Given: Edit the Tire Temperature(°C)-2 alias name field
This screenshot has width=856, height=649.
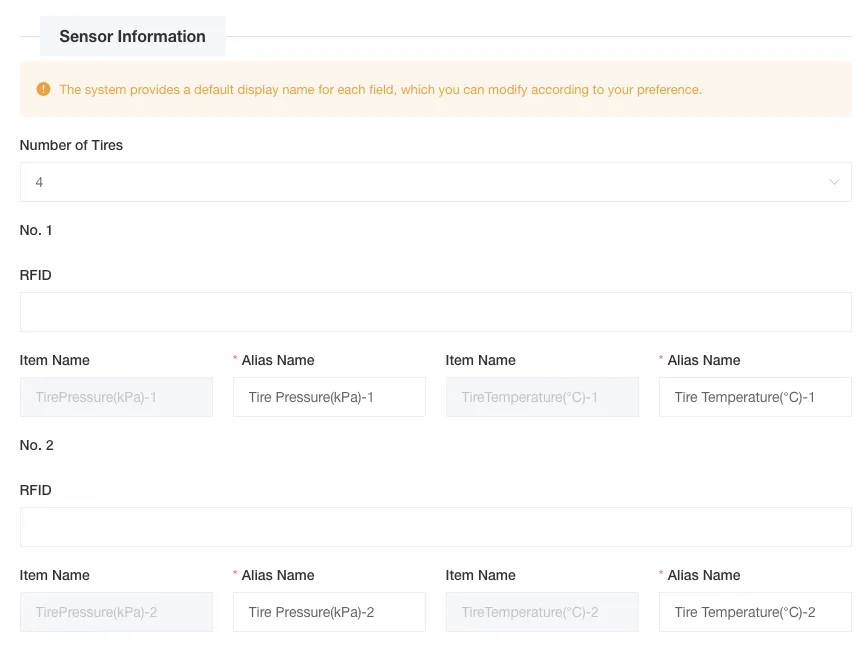Looking at the screenshot, I should (755, 612).
